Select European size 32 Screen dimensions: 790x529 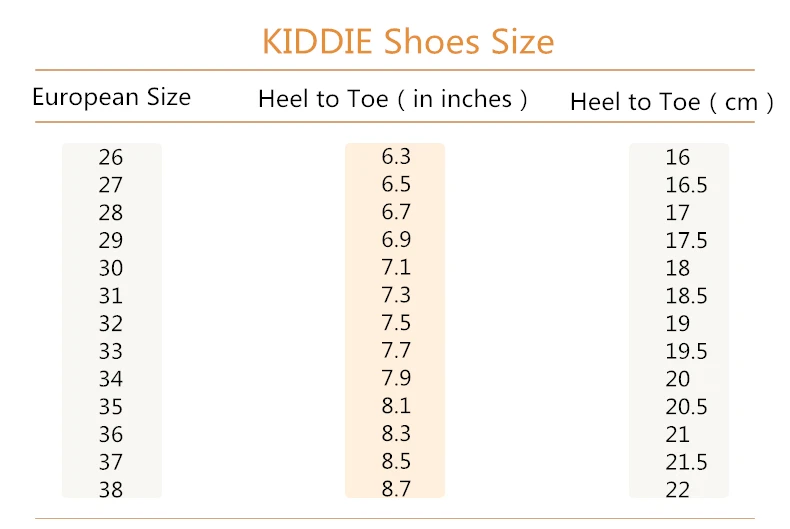tap(111, 323)
